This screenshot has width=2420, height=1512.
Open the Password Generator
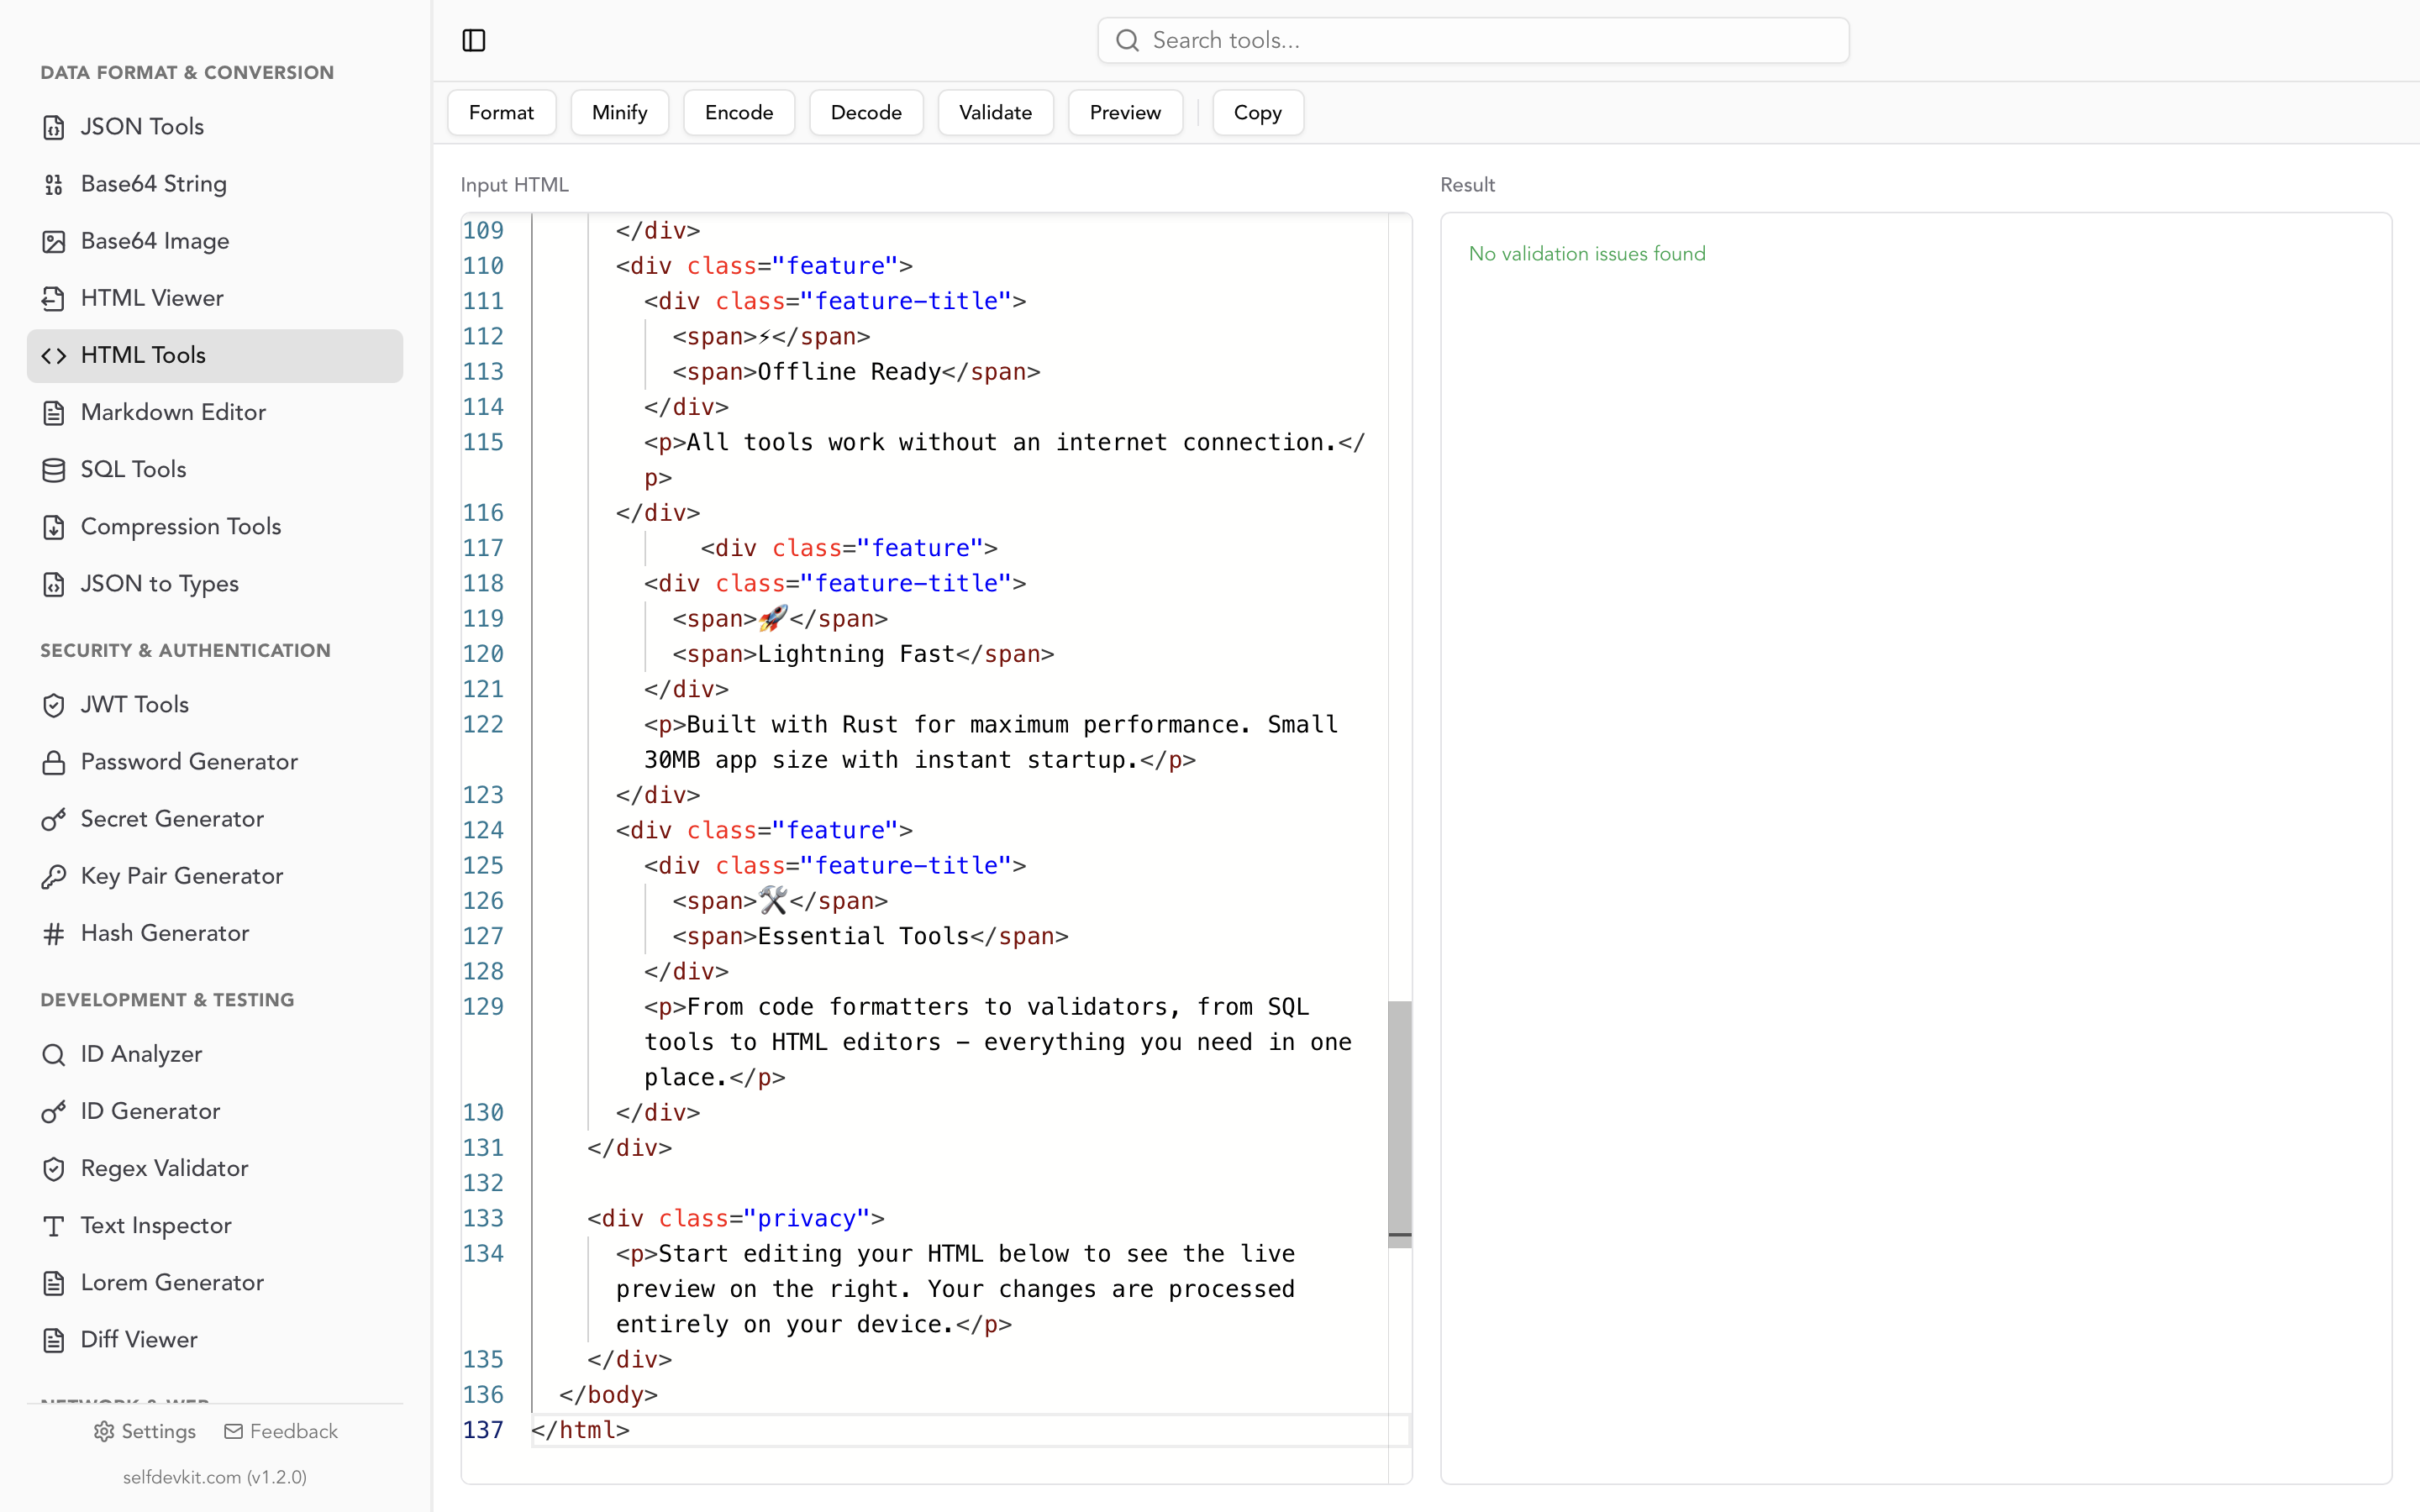(189, 761)
